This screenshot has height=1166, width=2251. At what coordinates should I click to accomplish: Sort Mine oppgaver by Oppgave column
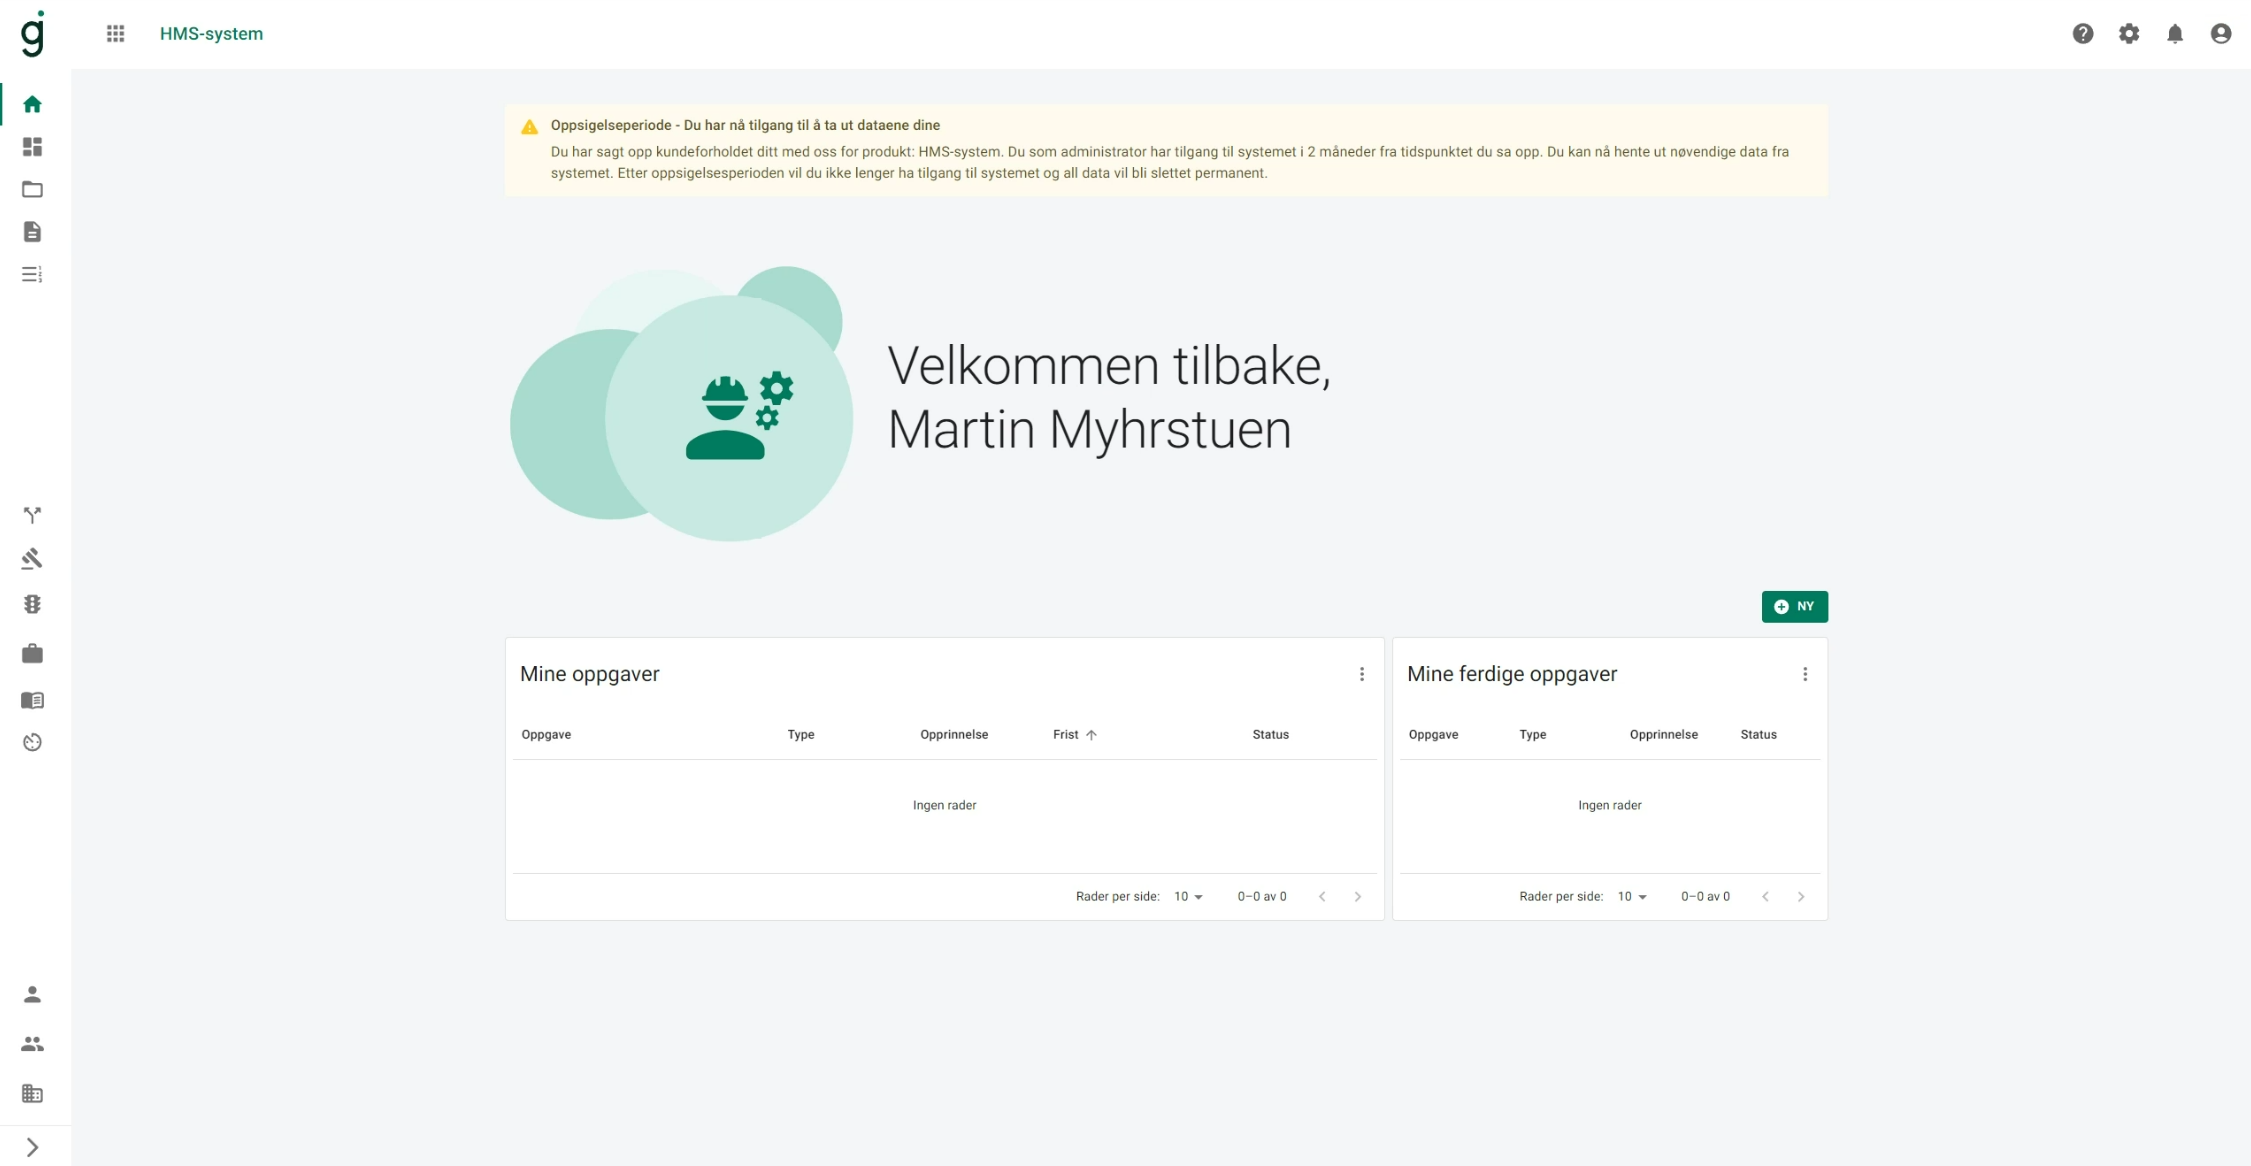point(546,734)
